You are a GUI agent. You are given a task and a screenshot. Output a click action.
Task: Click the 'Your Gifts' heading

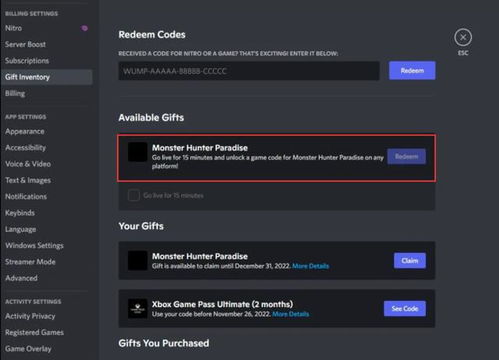[141, 226]
